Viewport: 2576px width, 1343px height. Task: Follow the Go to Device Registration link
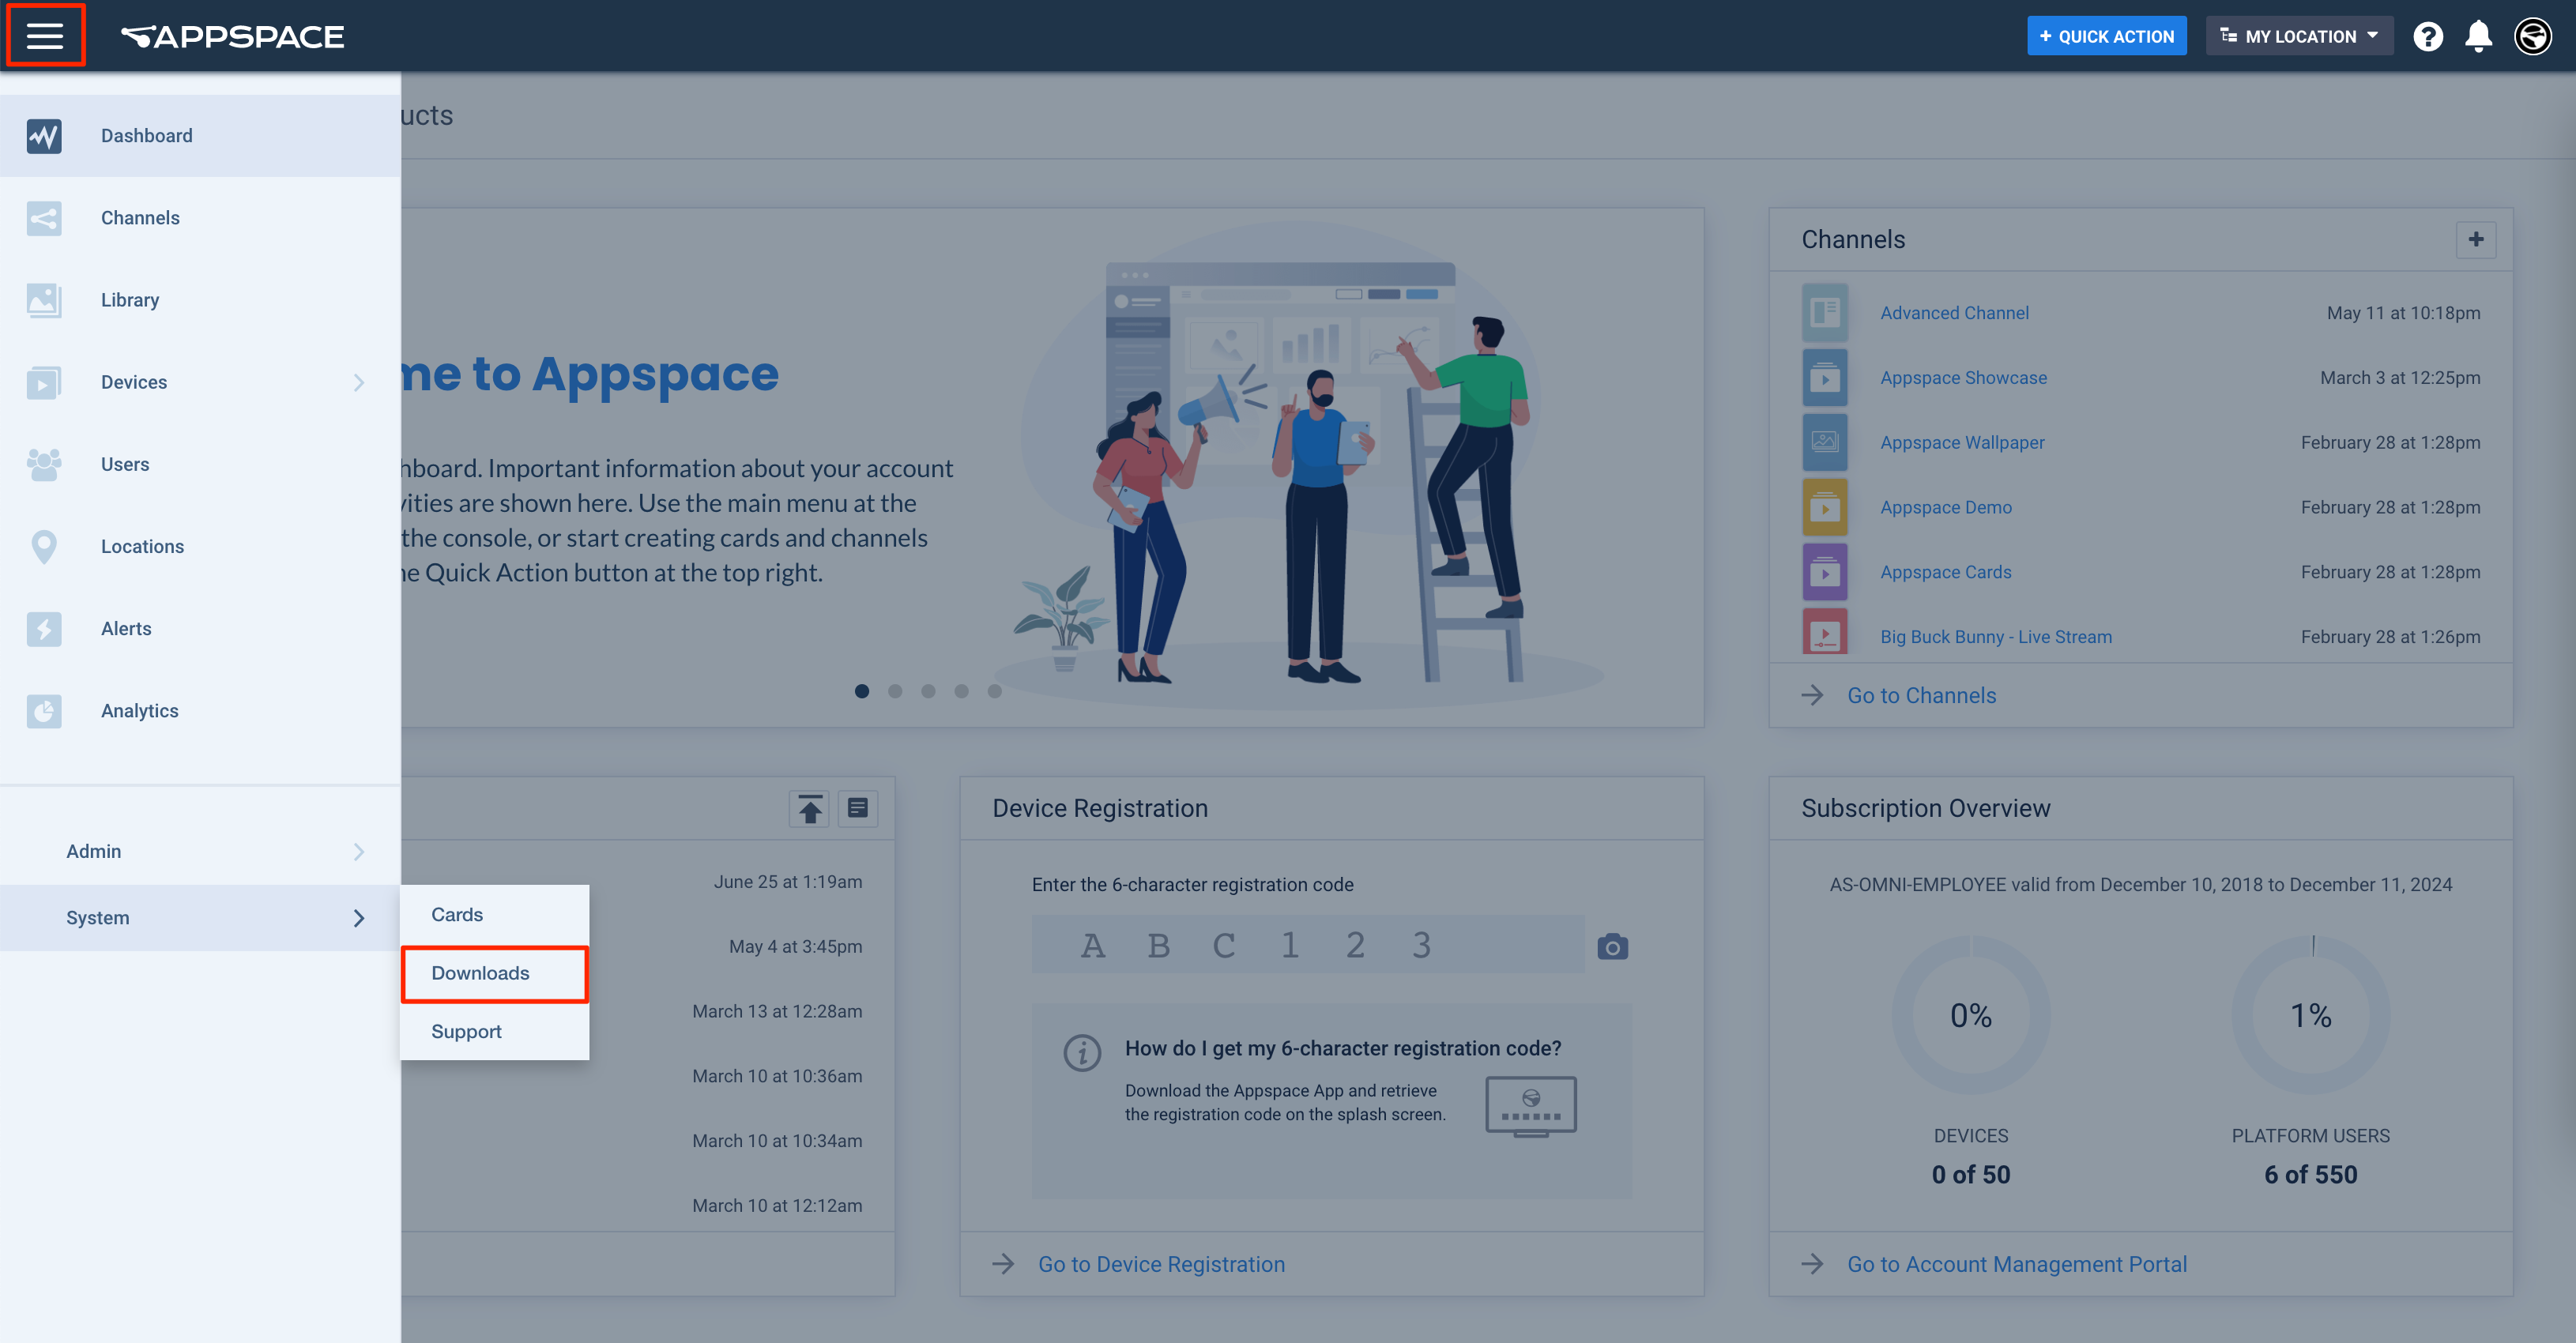click(1161, 1264)
